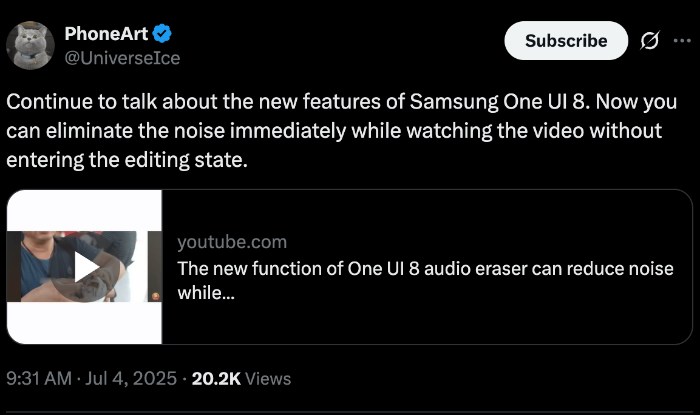Image resolution: width=700 pixels, height=415 pixels.
Task: Click the Grok explain-post icon
Action: [648, 41]
